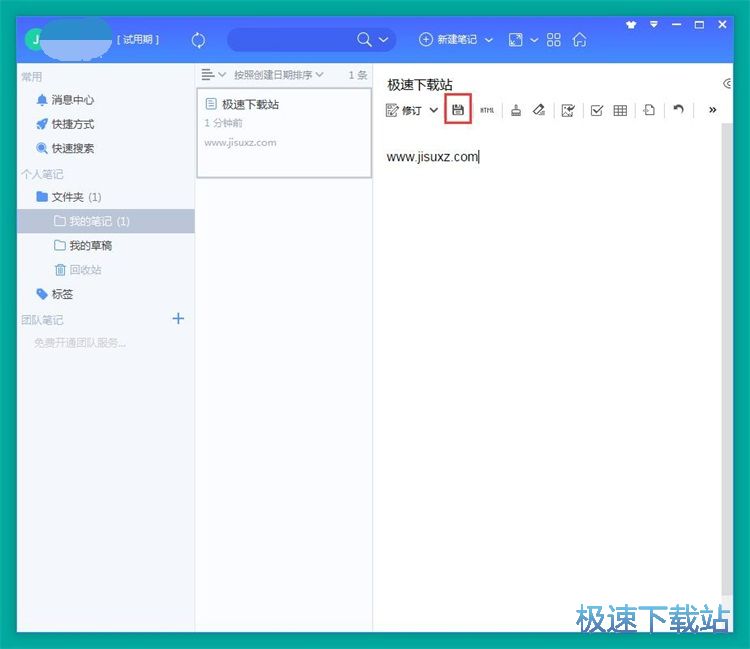The height and width of the screenshot is (649, 750).
Task: Open the title bar menu triangle
Action: (x=653, y=24)
